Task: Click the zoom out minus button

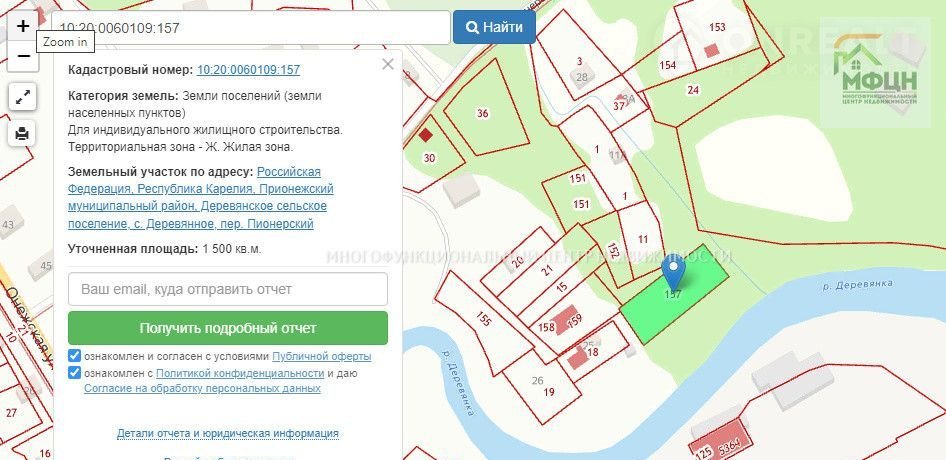Action: pyautogui.click(x=24, y=56)
